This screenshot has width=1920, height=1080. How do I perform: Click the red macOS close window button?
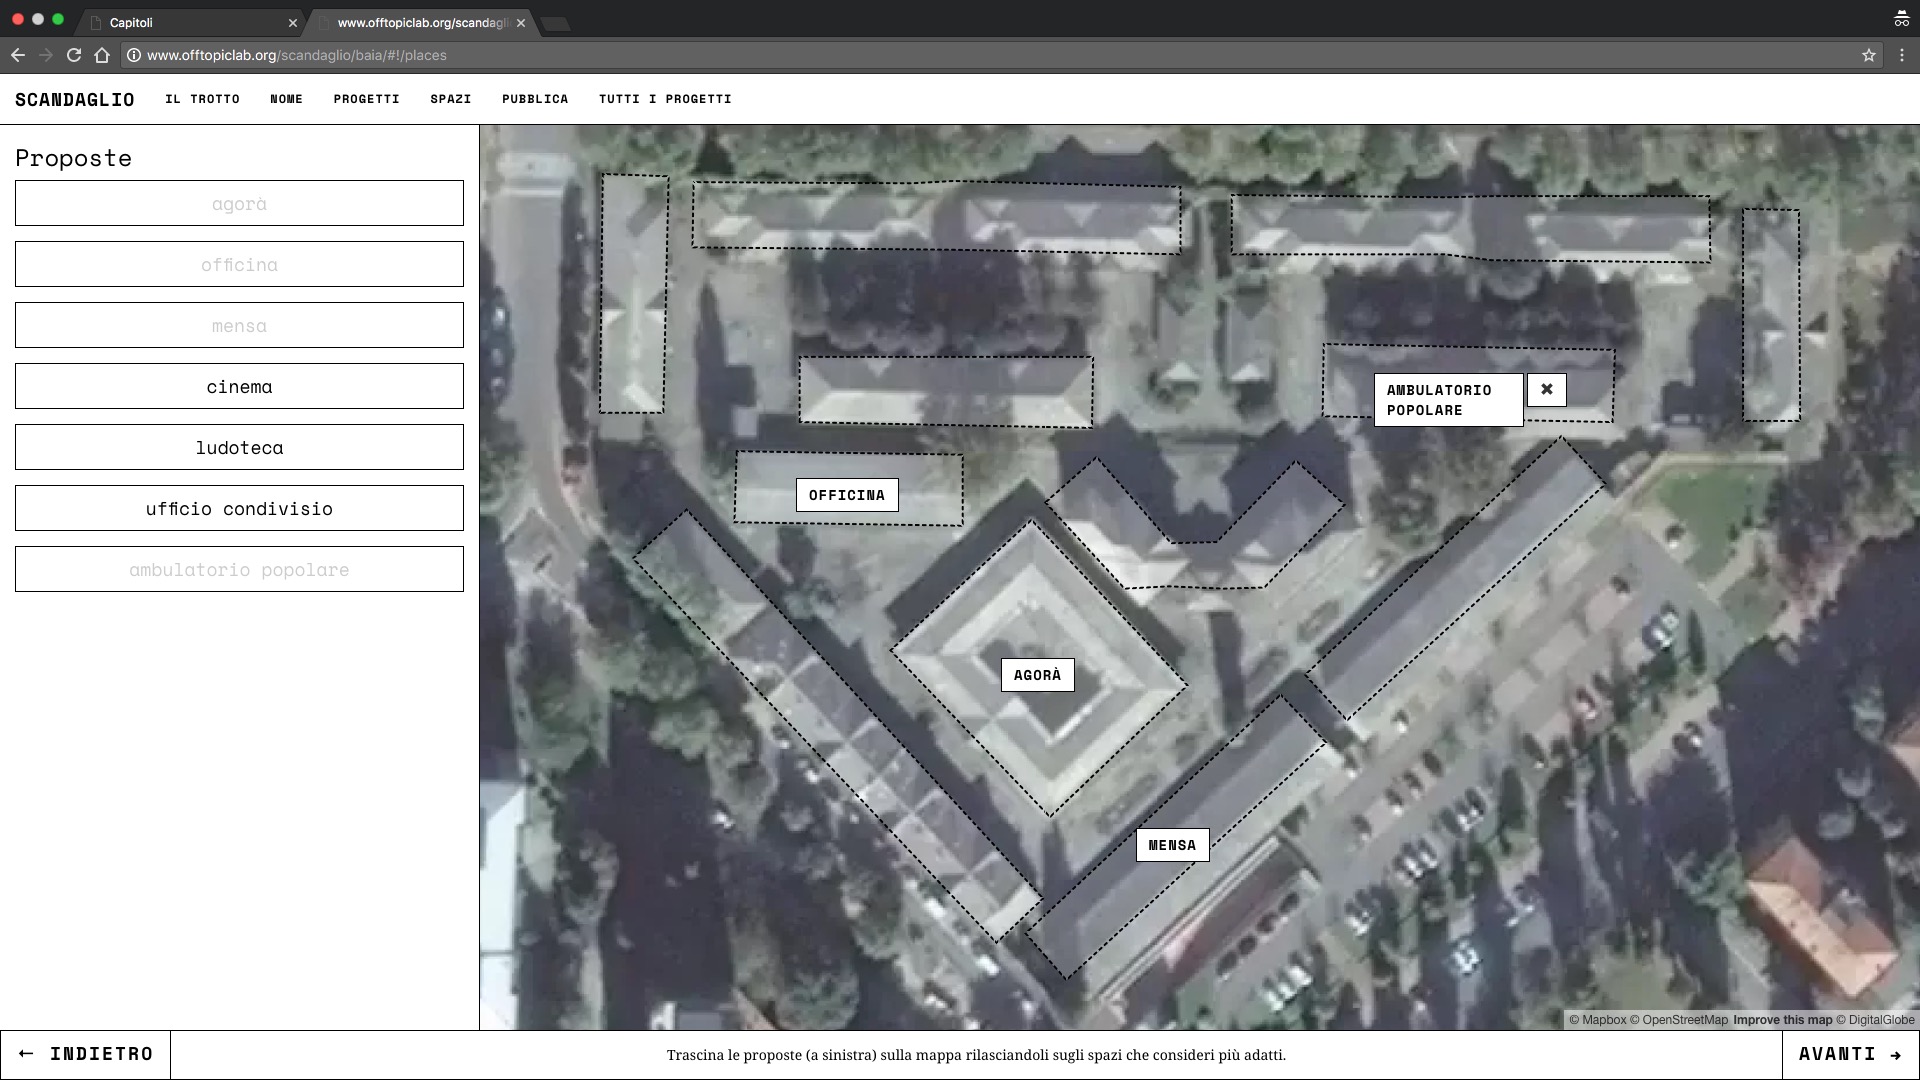(18, 19)
